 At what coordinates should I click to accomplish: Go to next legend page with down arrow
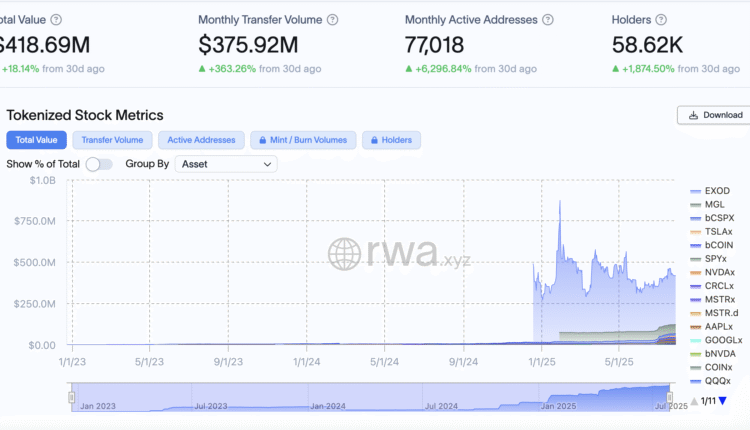pos(723,401)
